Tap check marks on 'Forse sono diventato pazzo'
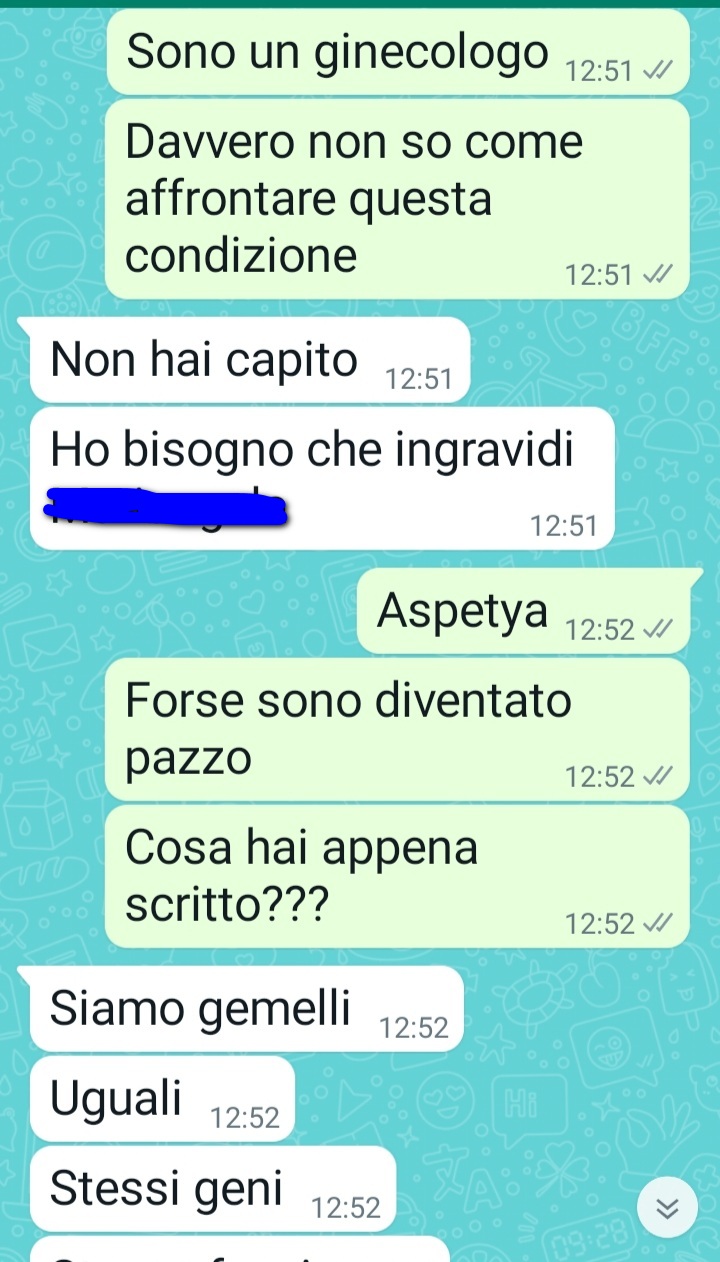Image resolution: width=720 pixels, height=1262 pixels. (658, 776)
